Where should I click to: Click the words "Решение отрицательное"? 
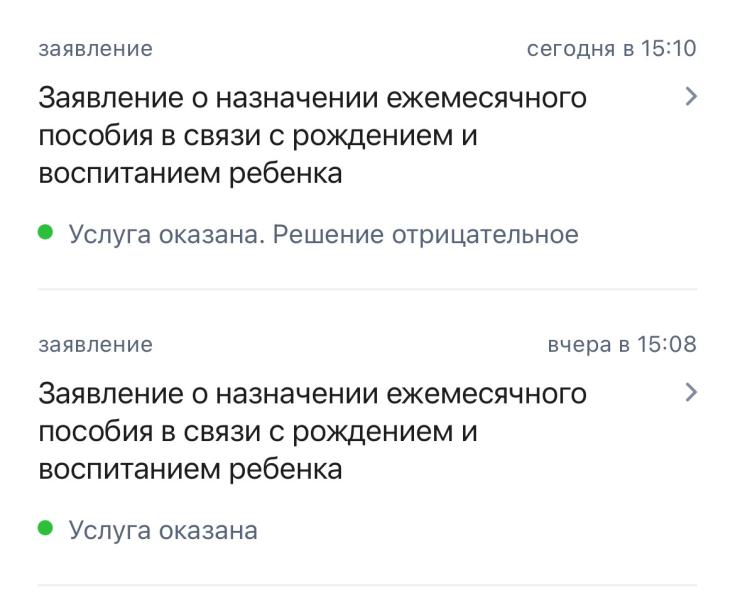[x=426, y=235]
